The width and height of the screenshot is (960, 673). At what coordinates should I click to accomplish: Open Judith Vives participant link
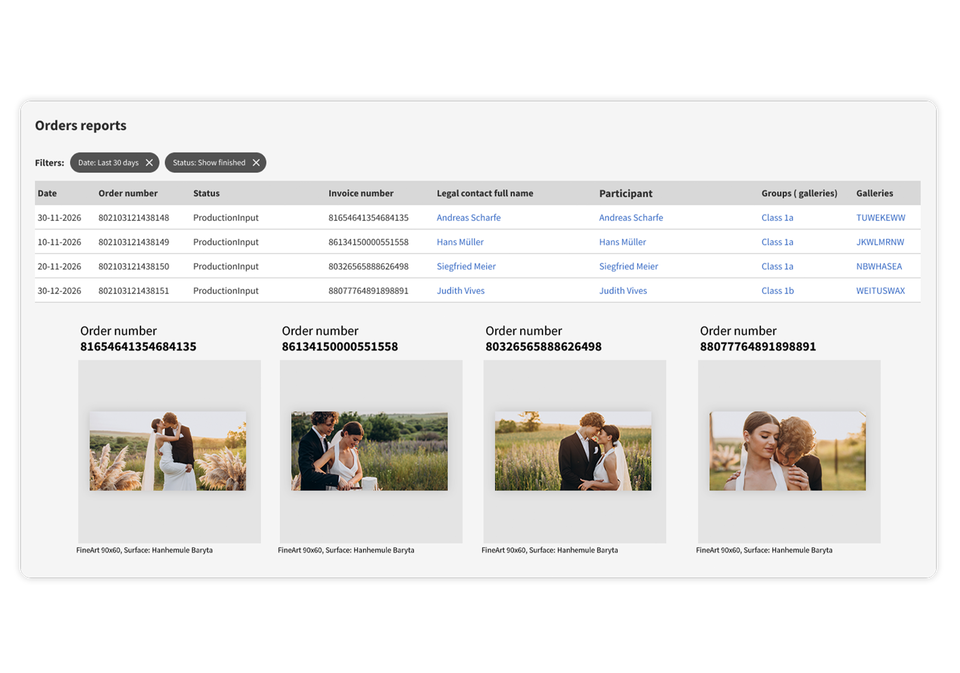point(623,291)
